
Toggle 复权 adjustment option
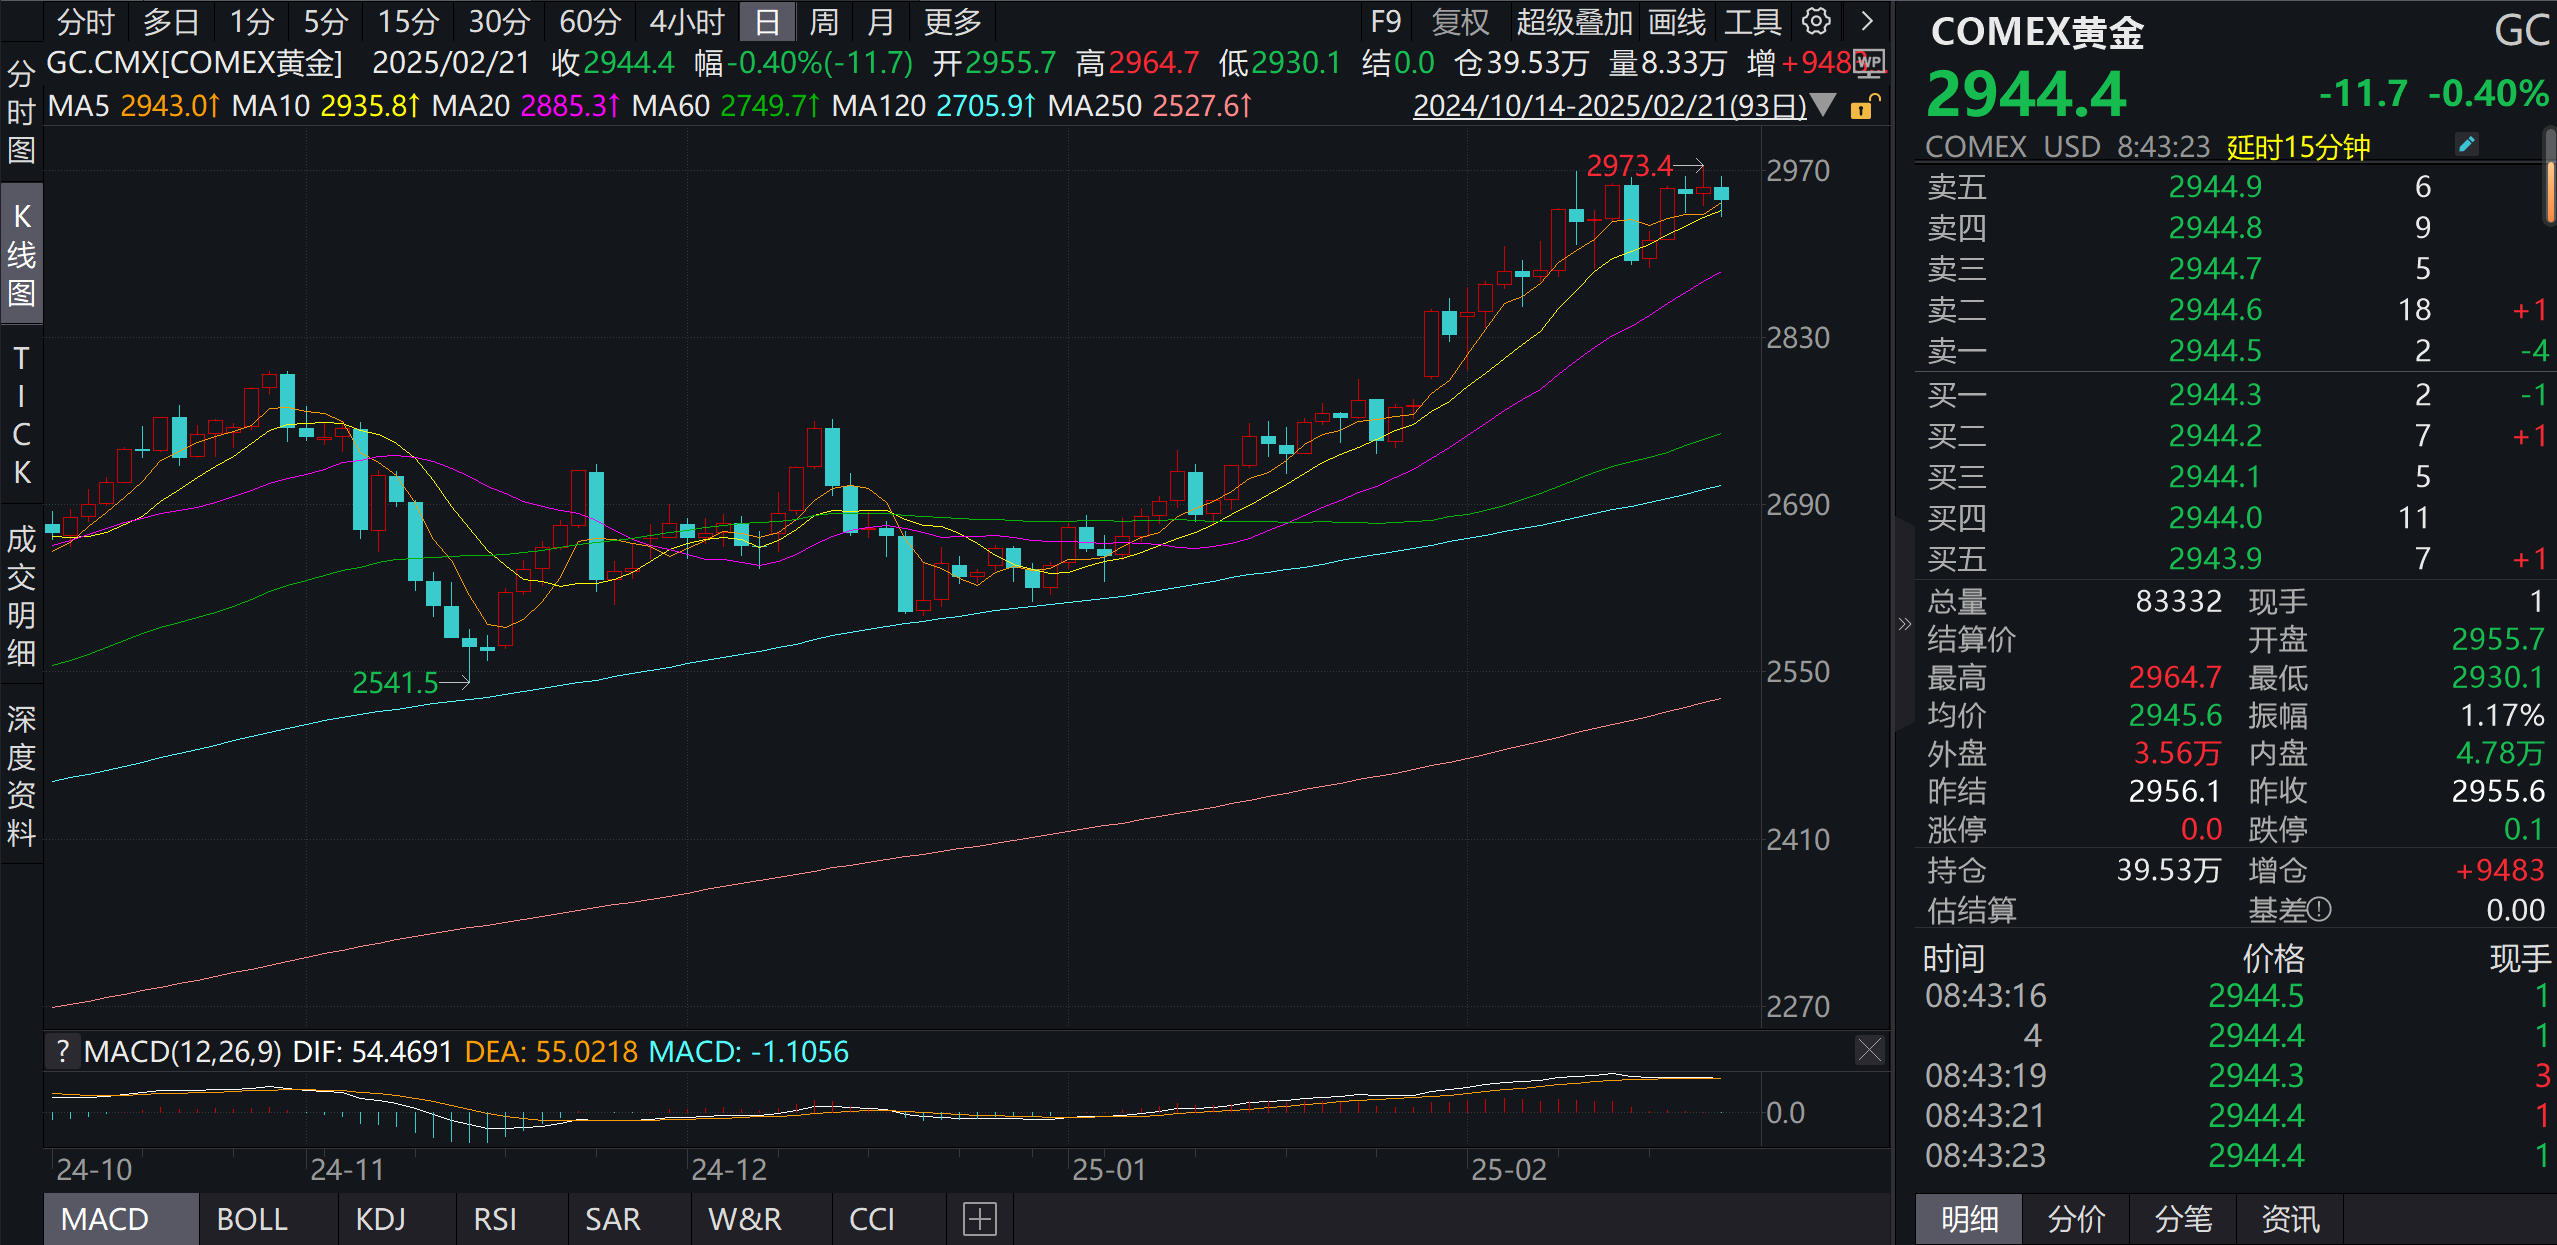[x=1460, y=21]
